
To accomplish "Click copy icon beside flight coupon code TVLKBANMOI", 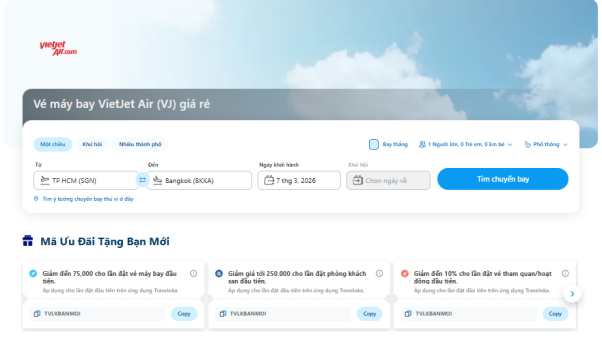I will [x=37, y=314].
